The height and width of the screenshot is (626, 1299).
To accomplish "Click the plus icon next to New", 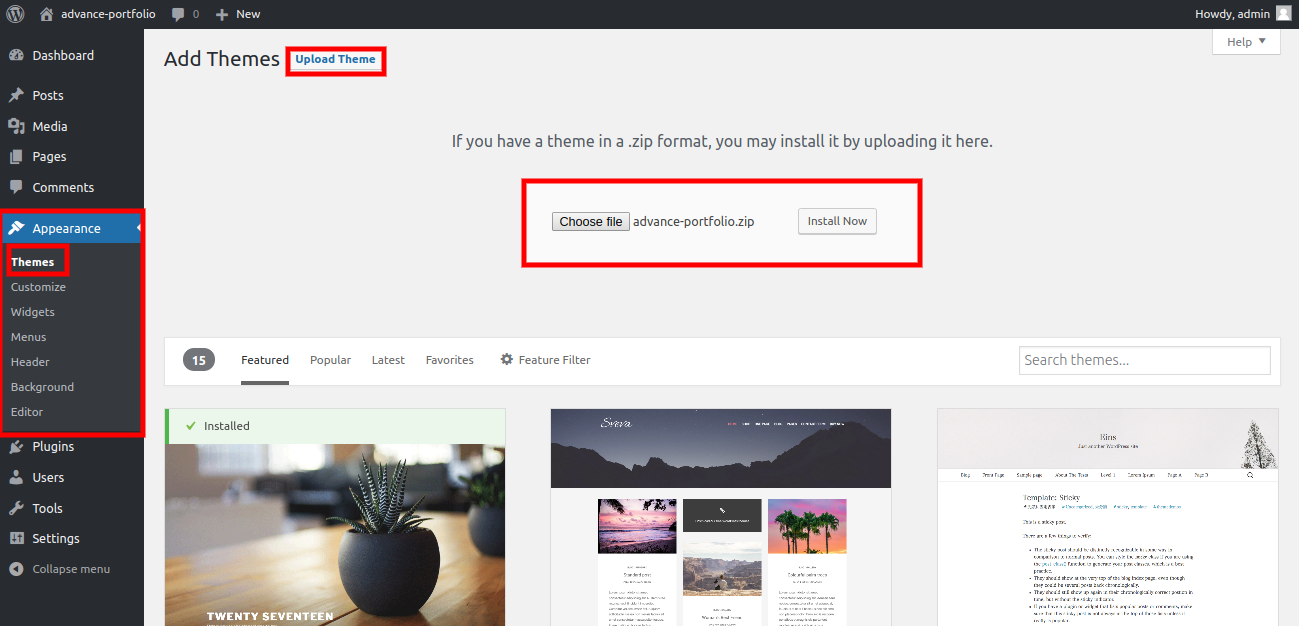I will point(222,14).
